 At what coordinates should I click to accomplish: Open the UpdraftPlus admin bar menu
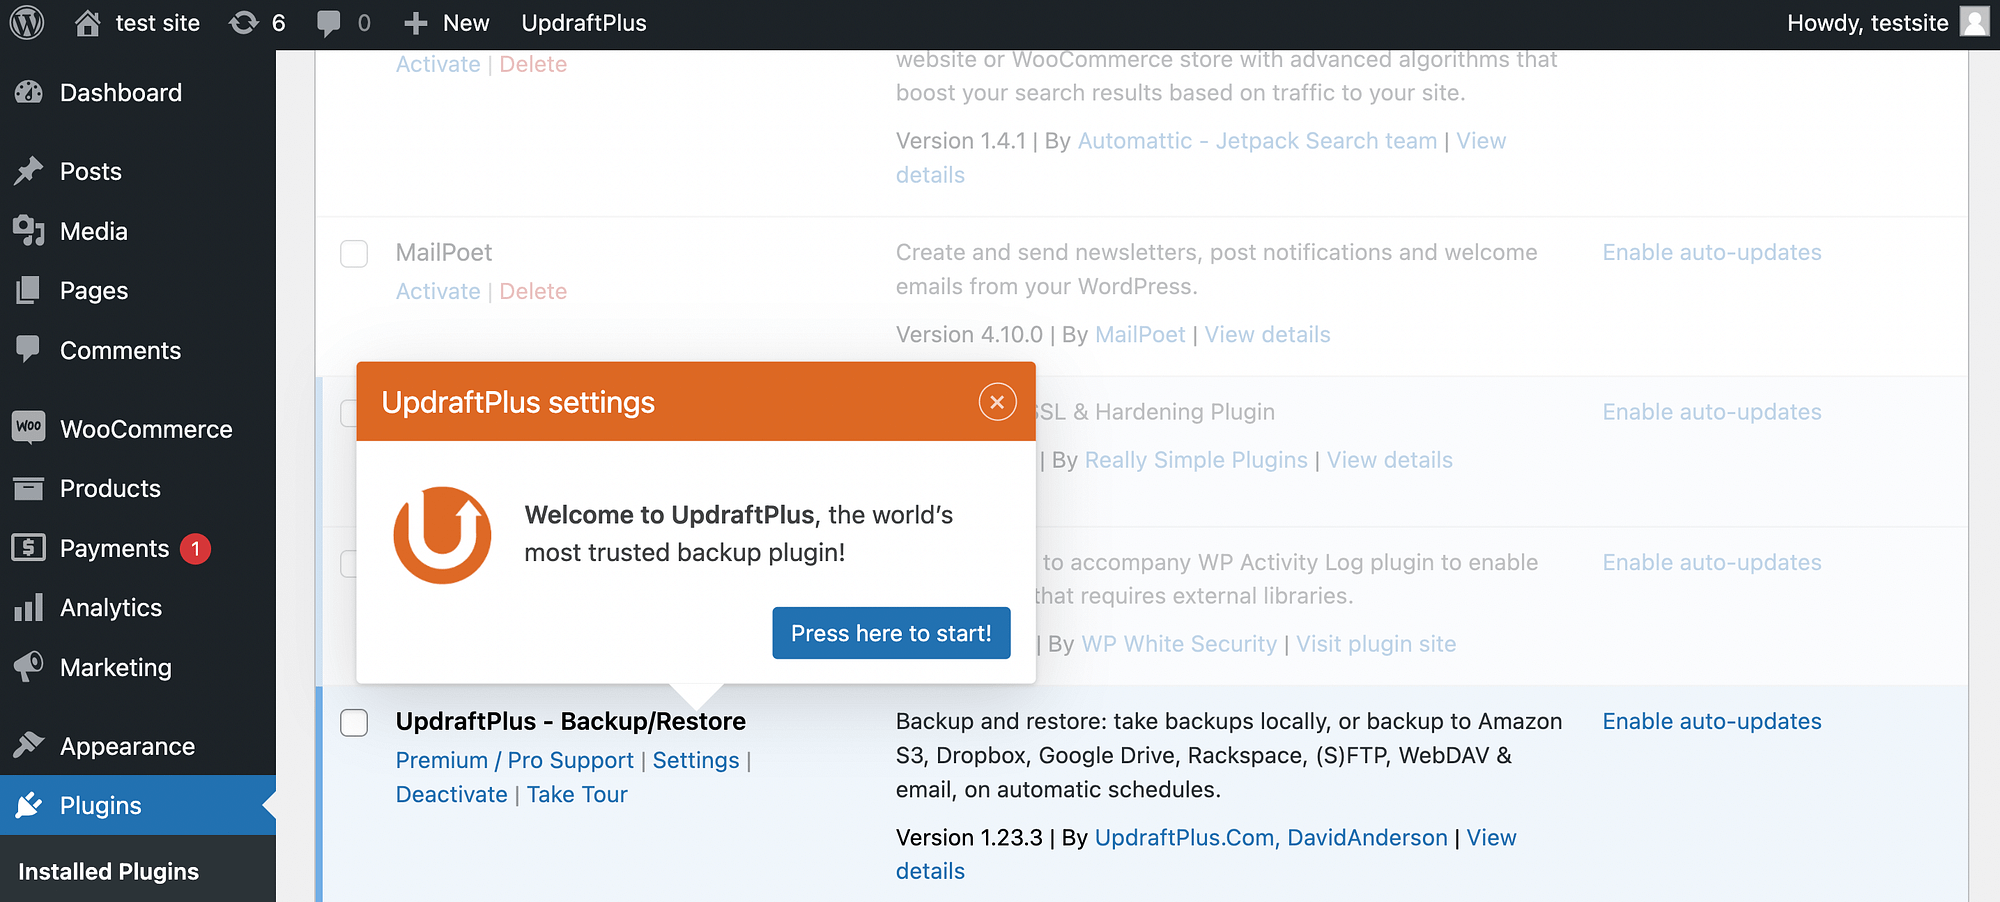583,22
